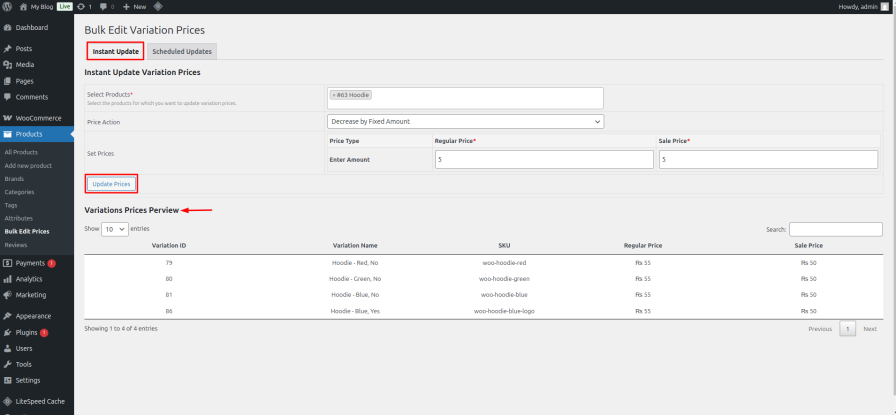Viewport: 896px width, 415px height.
Task: Open LiteSpeed Cache via its icon
Action: click(8, 401)
